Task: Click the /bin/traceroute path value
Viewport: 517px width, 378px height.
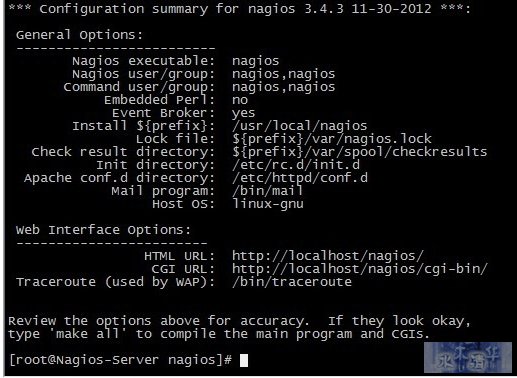Action: point(292,282)
